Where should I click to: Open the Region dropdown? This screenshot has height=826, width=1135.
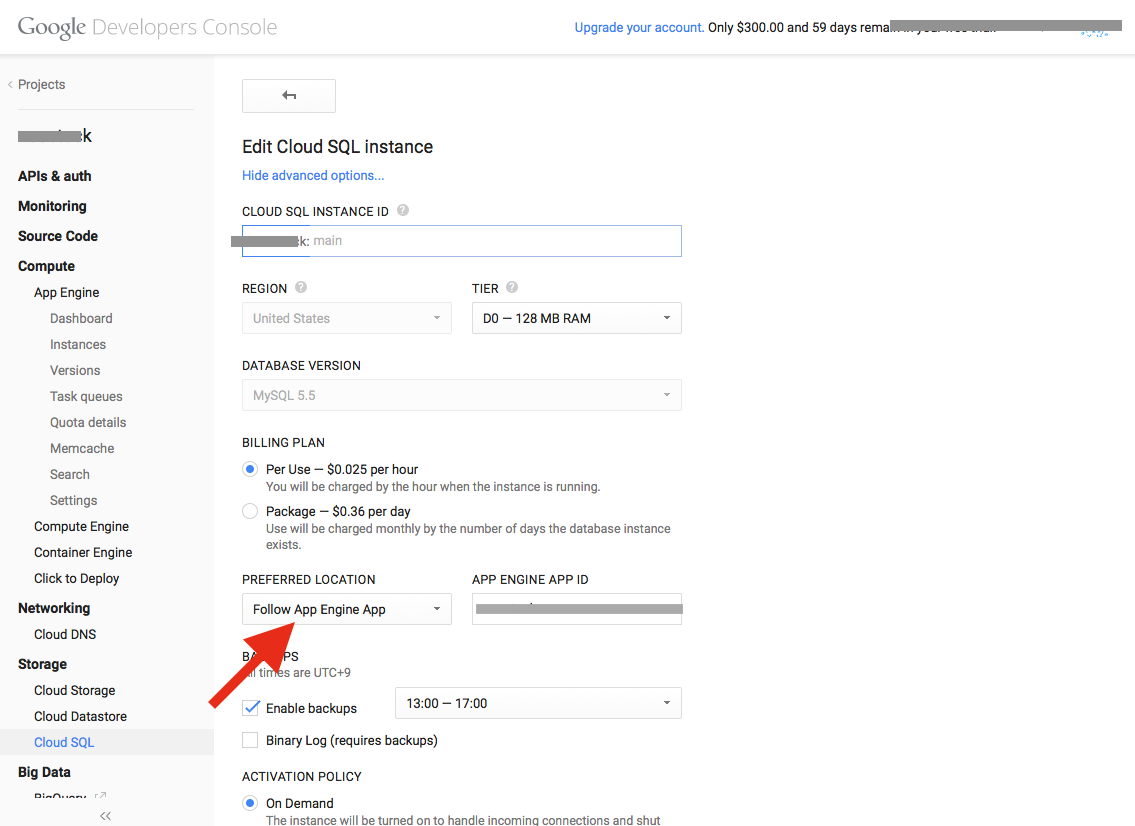[x=347, y=319]
